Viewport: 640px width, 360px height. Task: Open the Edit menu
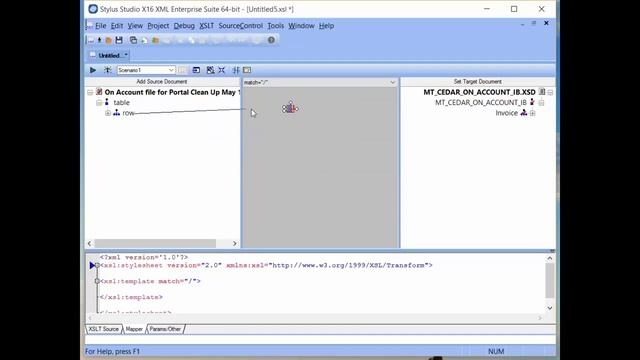117,26
